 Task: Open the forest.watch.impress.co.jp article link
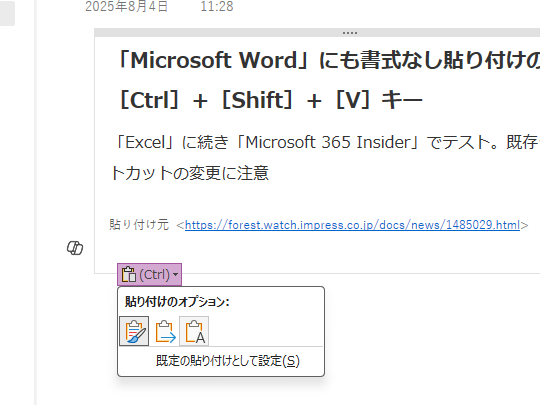point(352,225)
